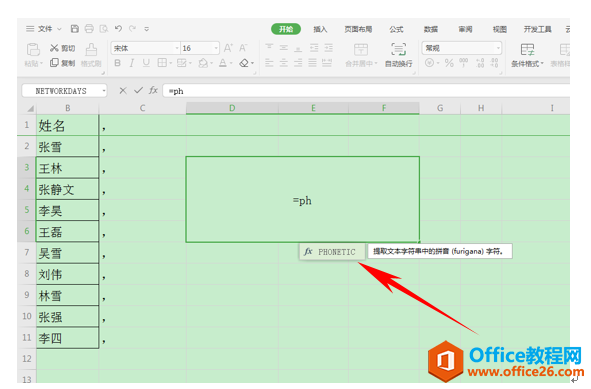Click the cell style draw-border icon
Image resolution: width=591 pixels, height=389 pixels.
pyautogui.click(x=182, y=63)
